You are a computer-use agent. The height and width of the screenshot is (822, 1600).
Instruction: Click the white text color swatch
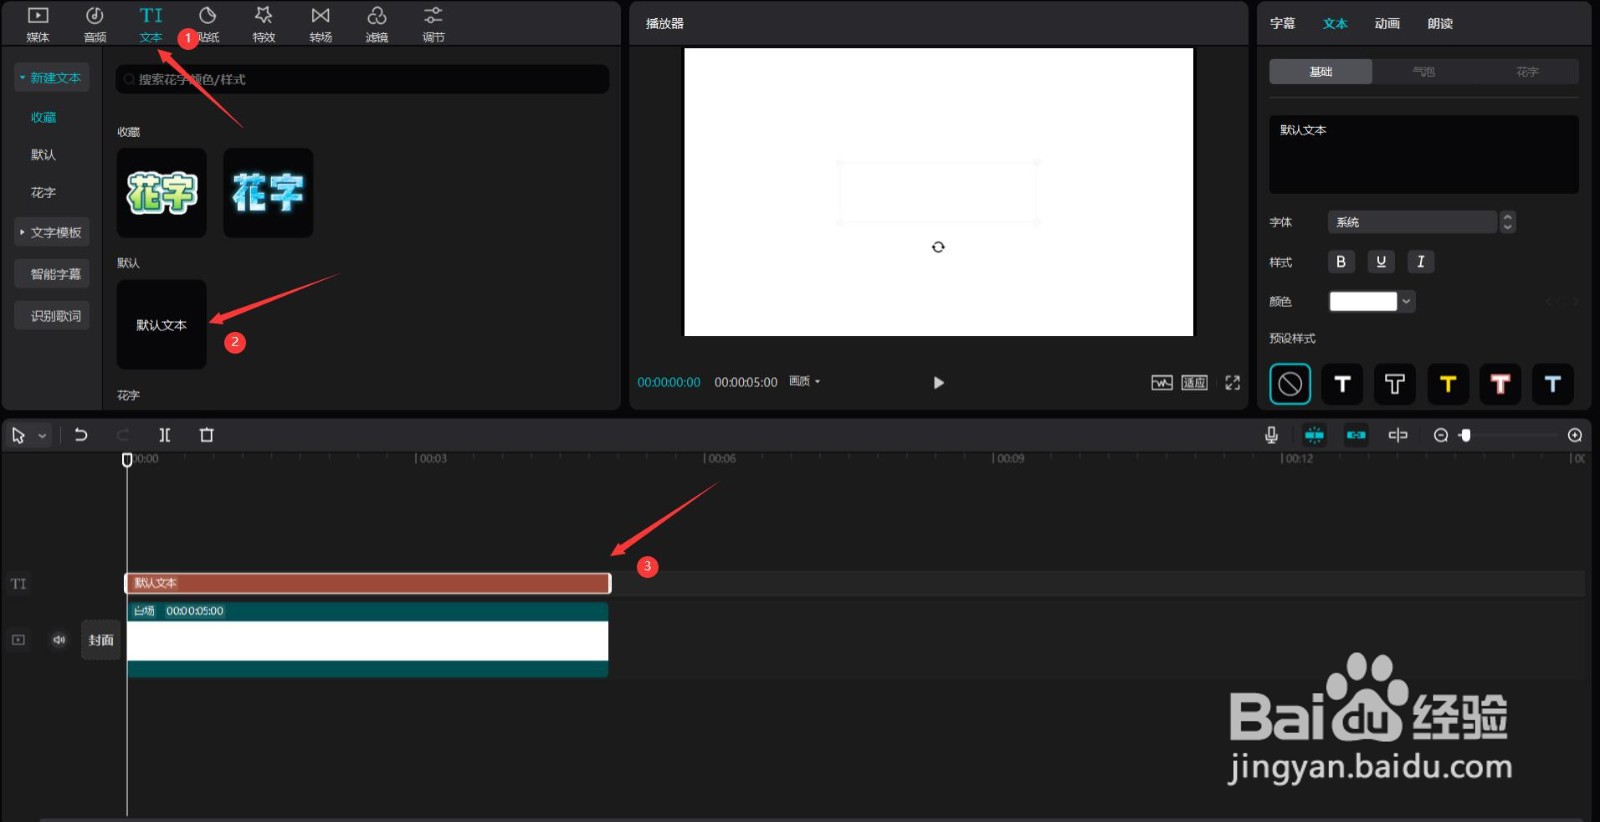pos(1363,301)
